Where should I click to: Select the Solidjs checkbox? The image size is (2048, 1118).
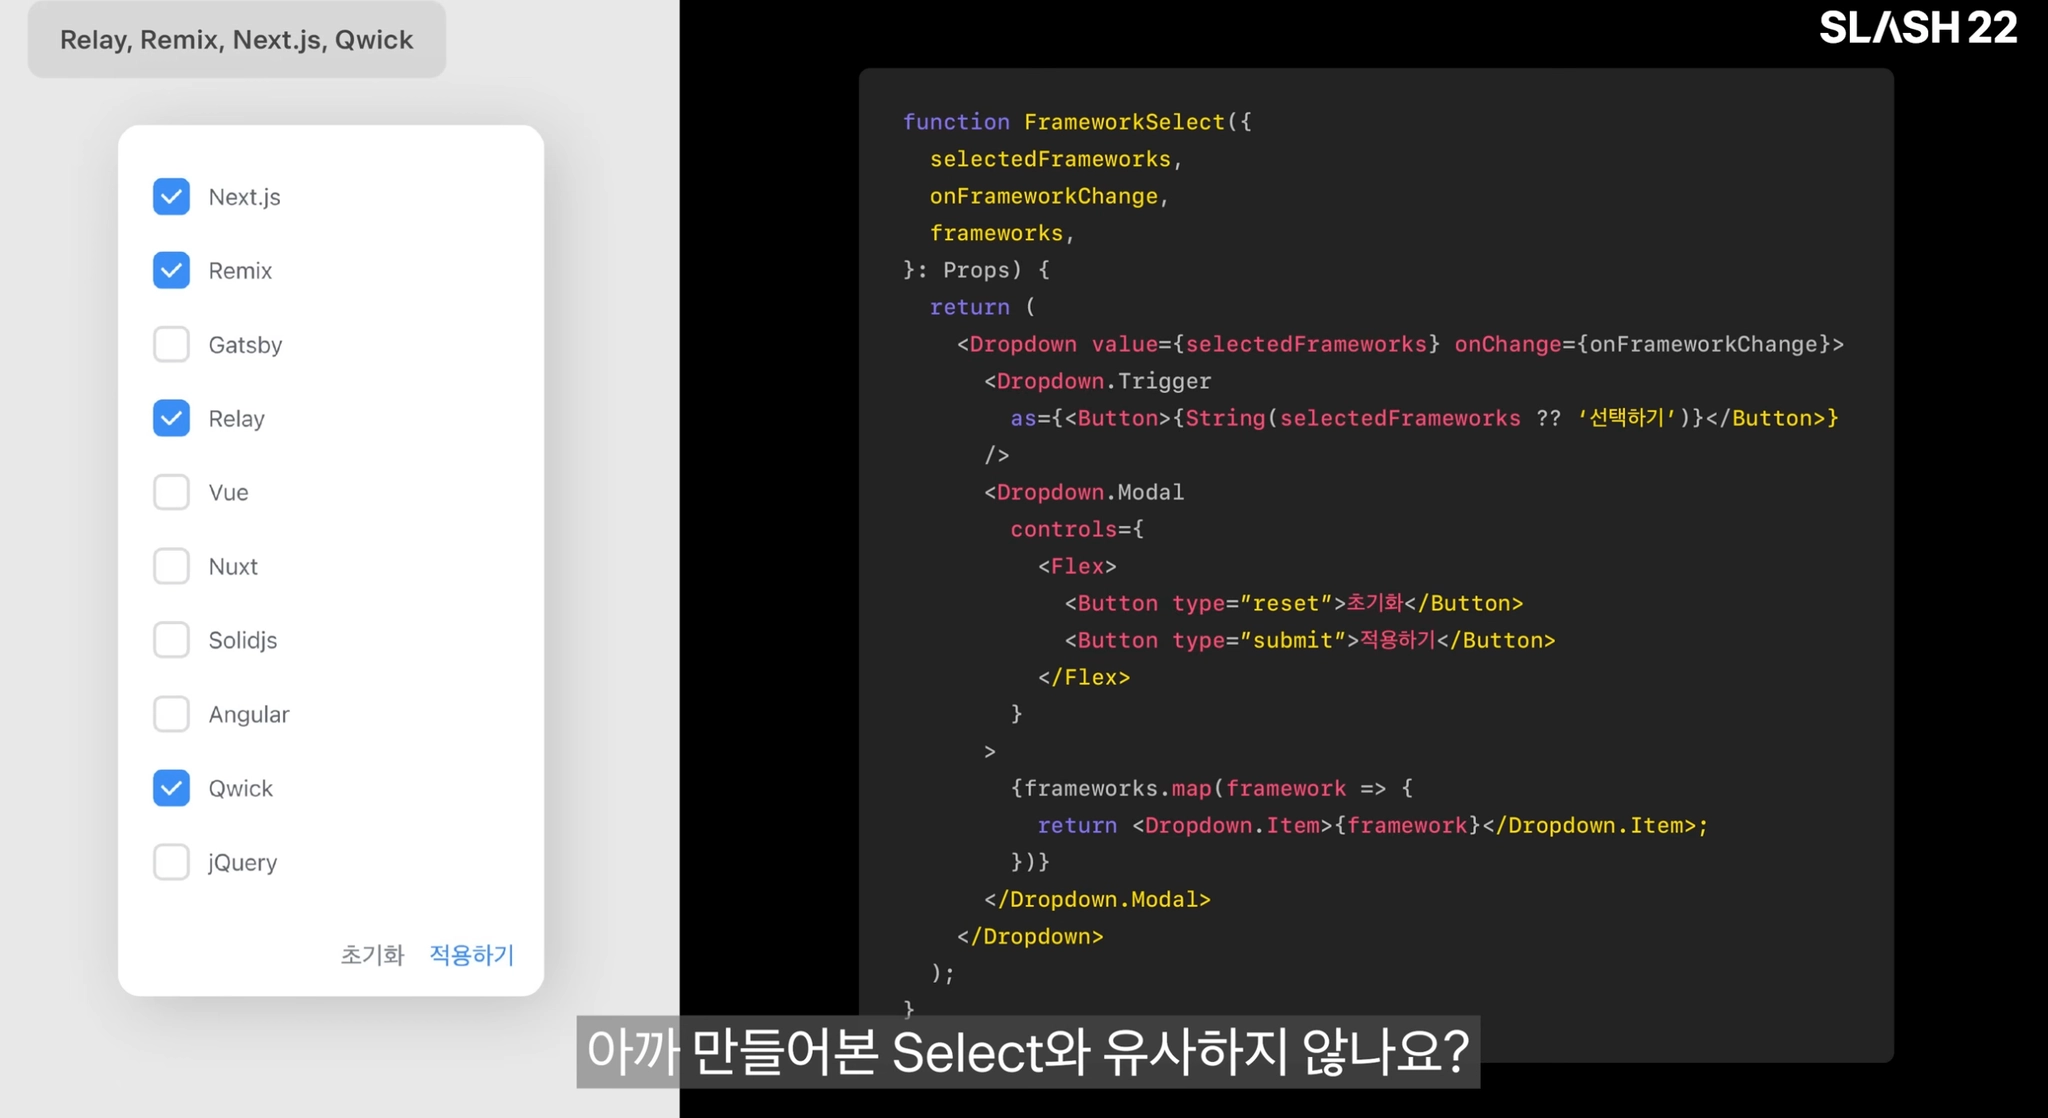pos(171,641)
